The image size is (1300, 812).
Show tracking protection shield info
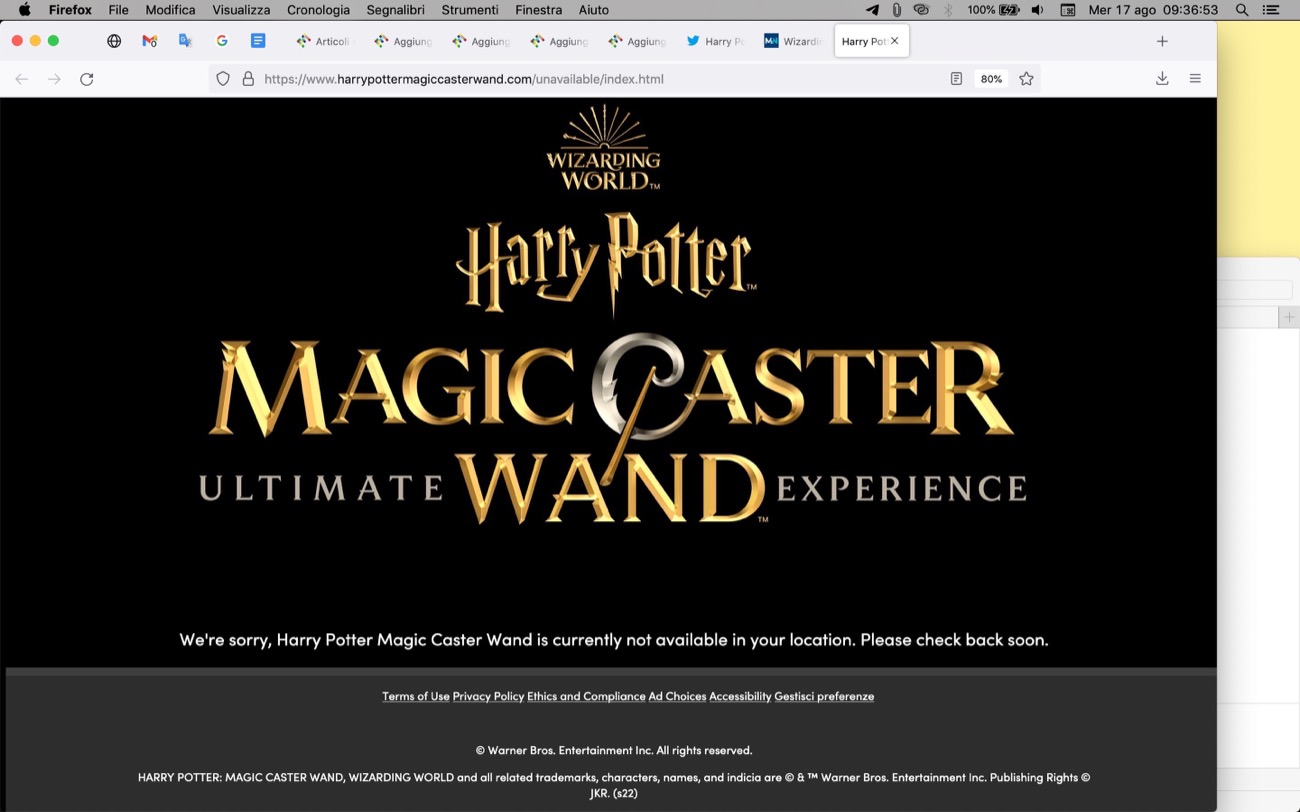[x=223, y=79]
